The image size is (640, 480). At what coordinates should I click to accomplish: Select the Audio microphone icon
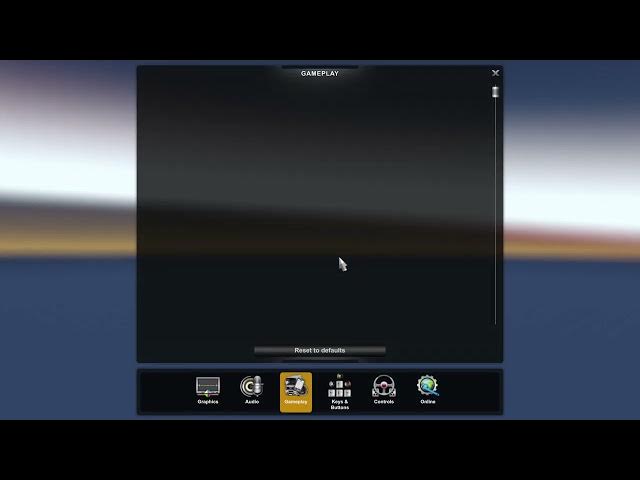pos(252,386)
